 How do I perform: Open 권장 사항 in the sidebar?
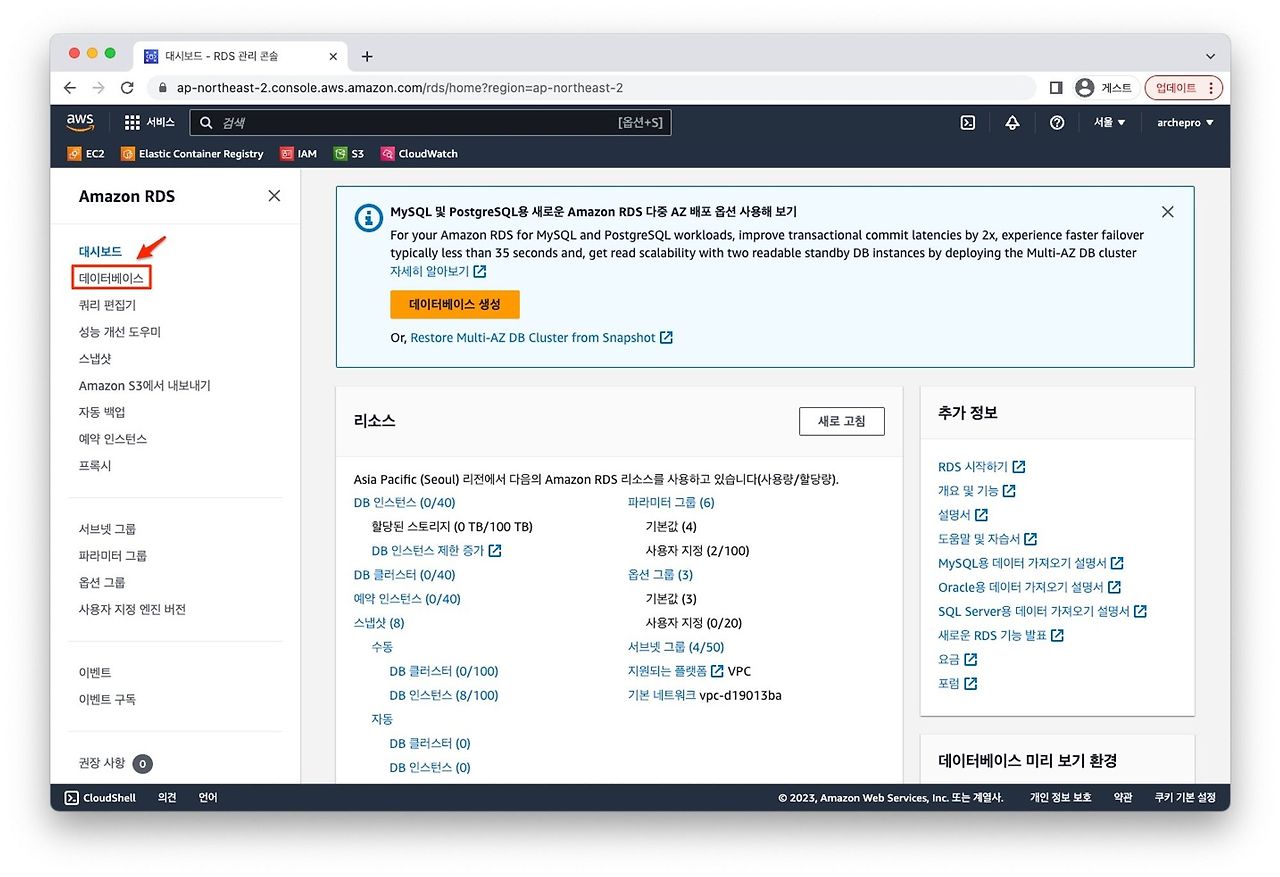coord(102,763)
